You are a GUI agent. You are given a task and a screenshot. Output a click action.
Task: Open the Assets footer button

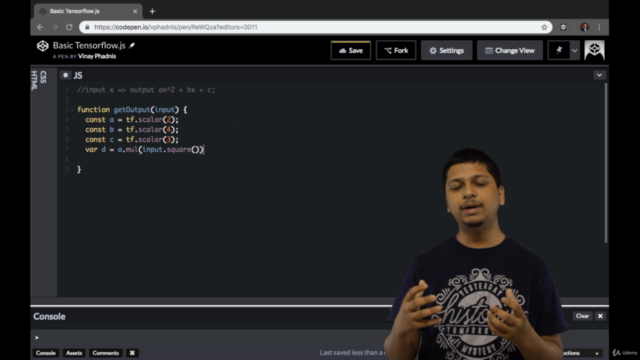click(x=74, y=353)
